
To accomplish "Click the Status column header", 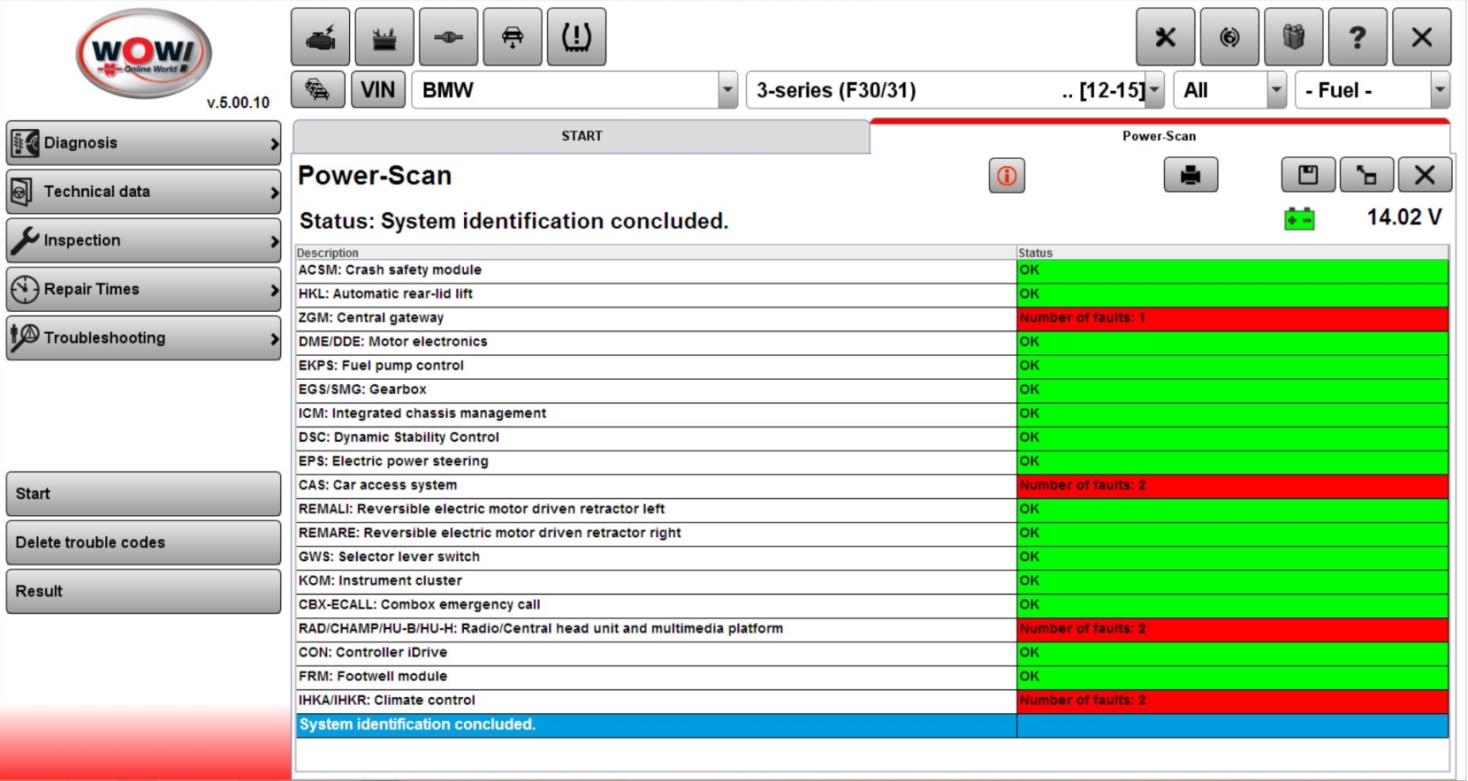I will point(1232,253).
